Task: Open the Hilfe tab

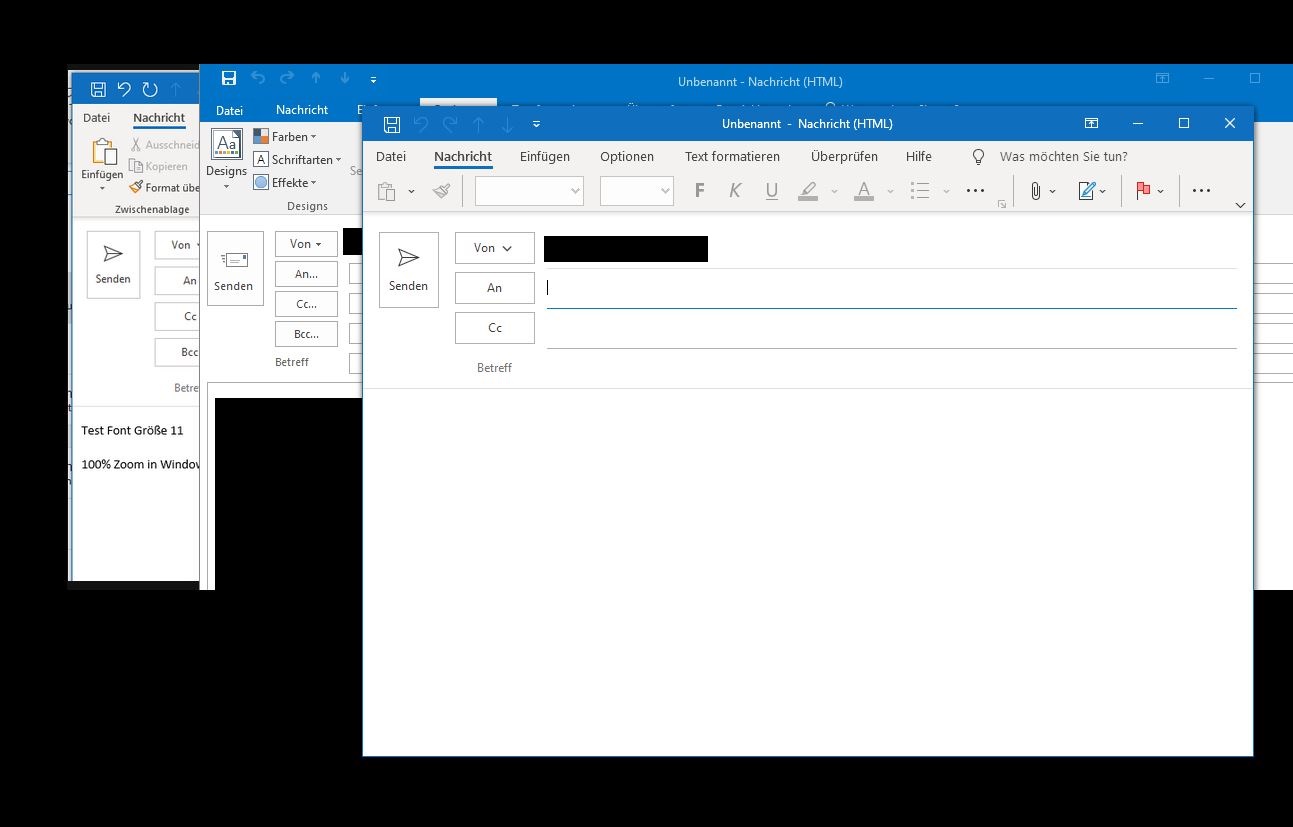Action: (x=919, y=157)
